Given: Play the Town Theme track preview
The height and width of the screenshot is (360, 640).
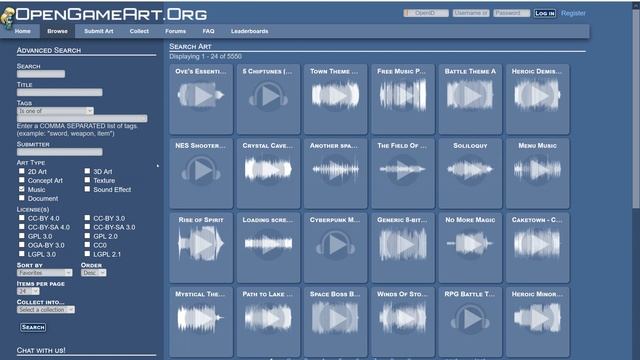Looking at the screenshot, I should (x=336, y=96).
